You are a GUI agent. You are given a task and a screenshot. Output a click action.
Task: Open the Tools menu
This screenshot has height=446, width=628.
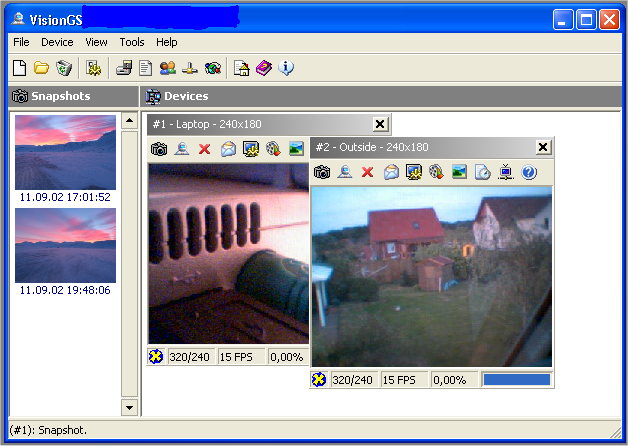pyautogui.click(x=132, y=42)
